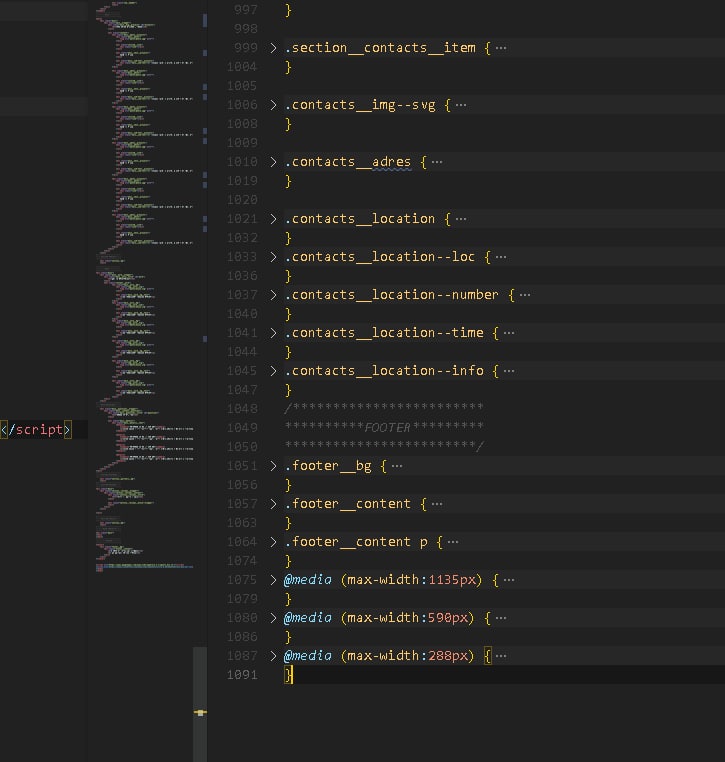Click the minimap slider at bottom
725x762 pixels.
point(200,704)
